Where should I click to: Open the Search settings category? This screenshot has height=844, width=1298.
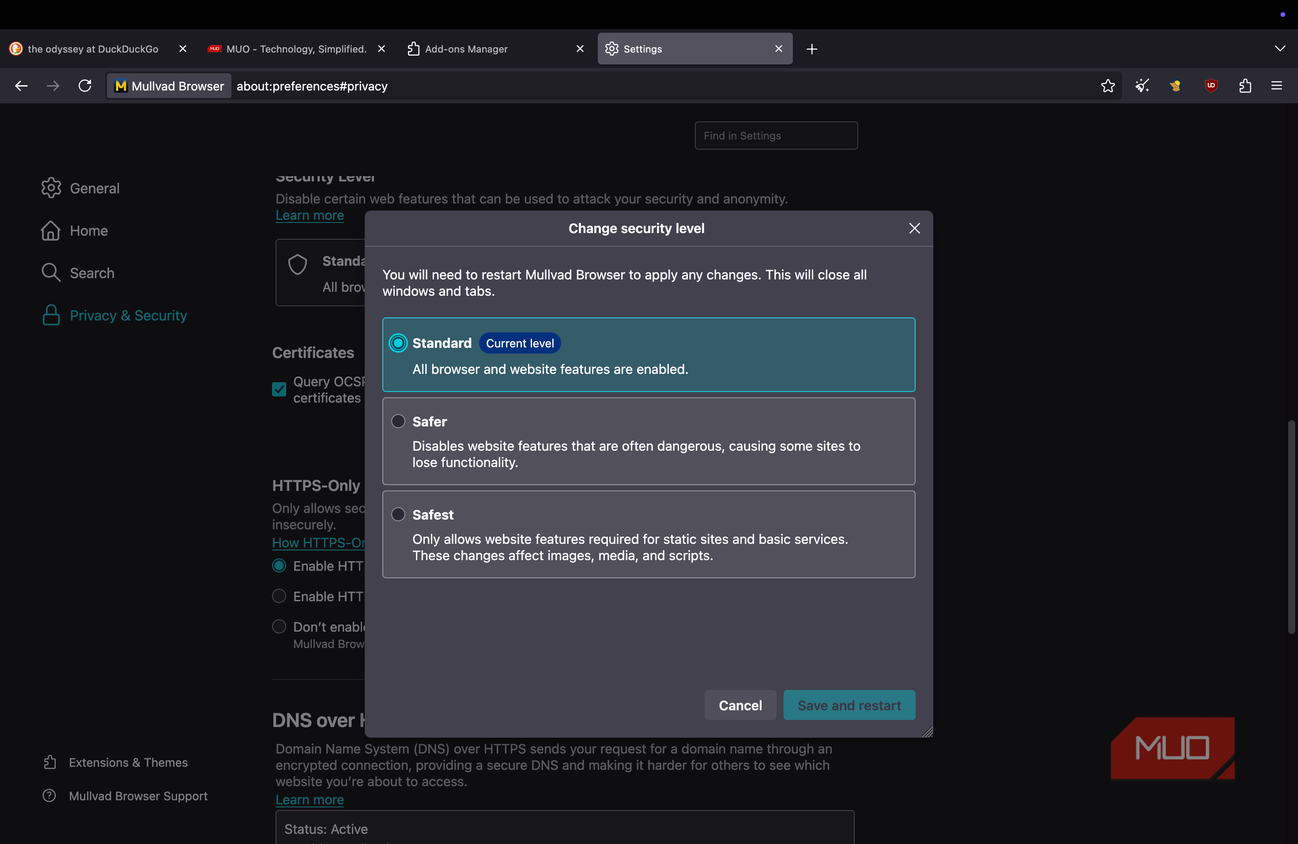(77, 273)
